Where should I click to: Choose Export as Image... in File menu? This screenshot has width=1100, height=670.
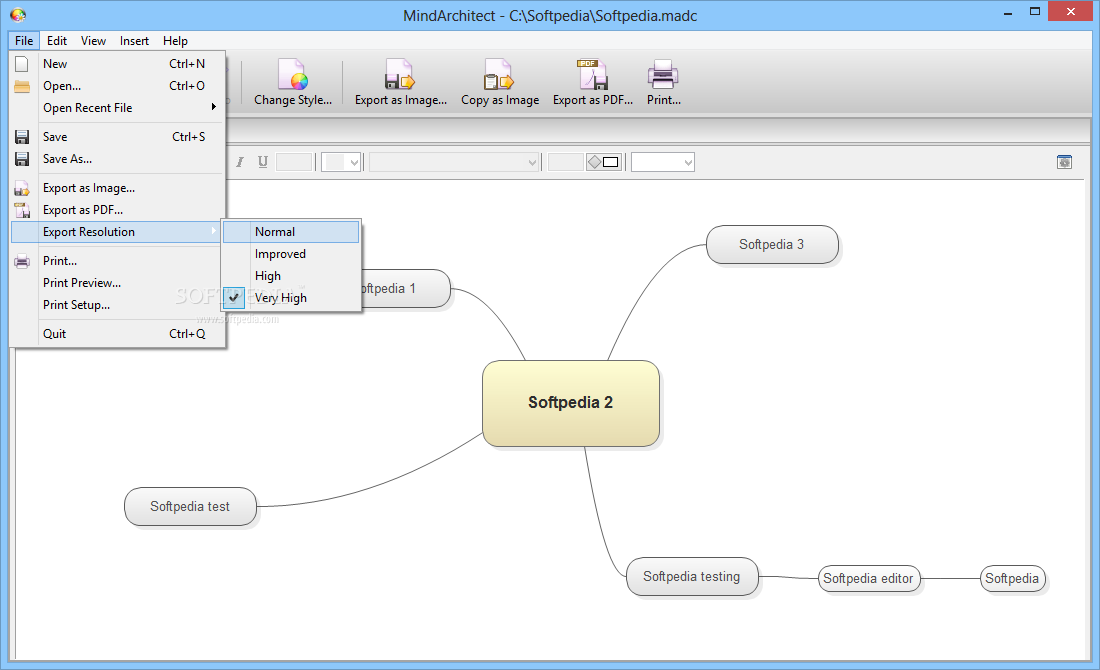pyautogui.click(x=118, y=188)
